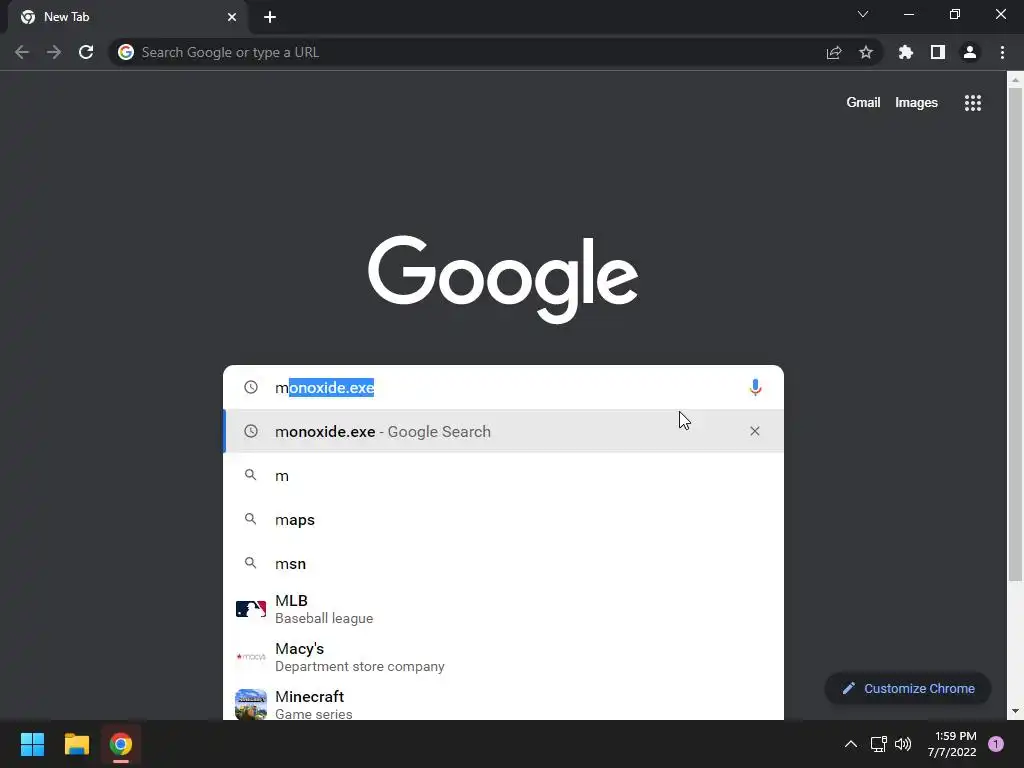The height and width of the screenshot is (768, 1024).
Task: Open the Gmail link
Action: tap(863, 103)
